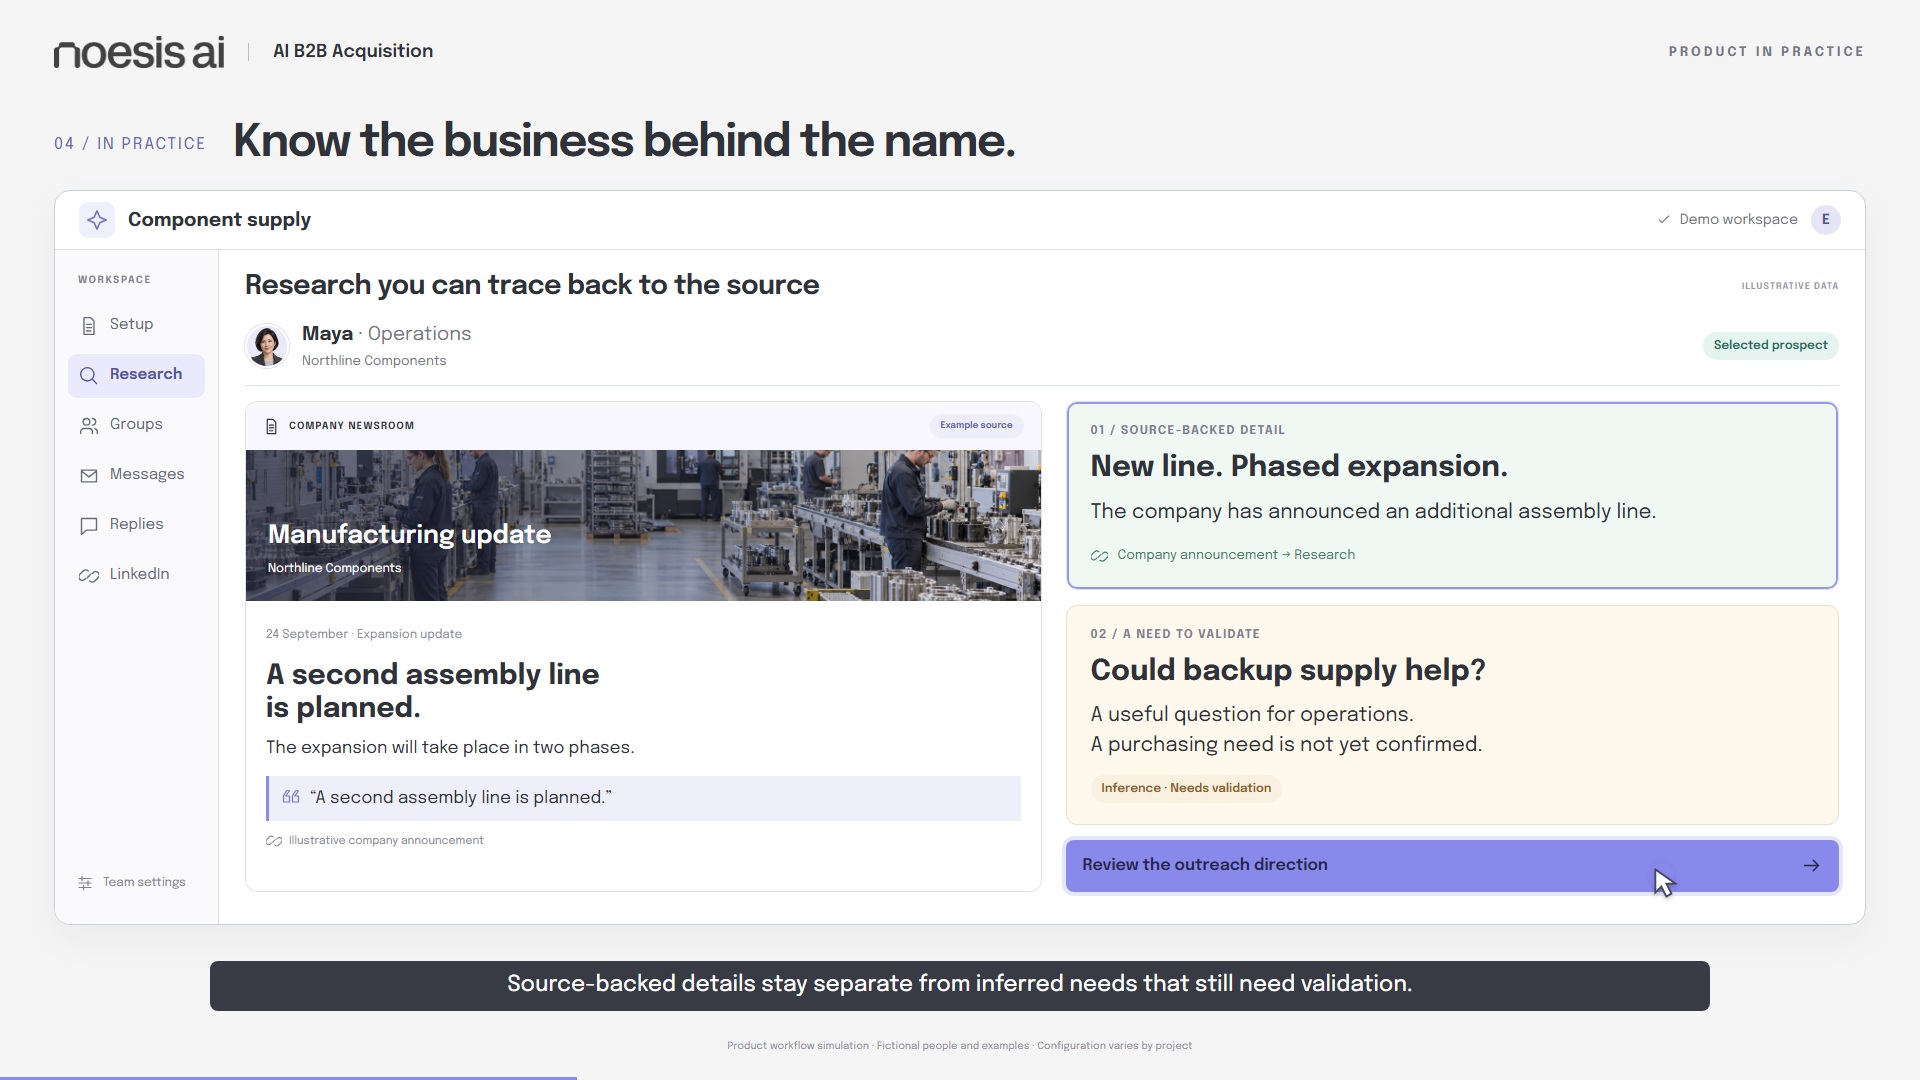Image resolution: width=1920 pixels, height=1080 pixels.
Task: Click the Example source tag
Action: pos(976,426)
